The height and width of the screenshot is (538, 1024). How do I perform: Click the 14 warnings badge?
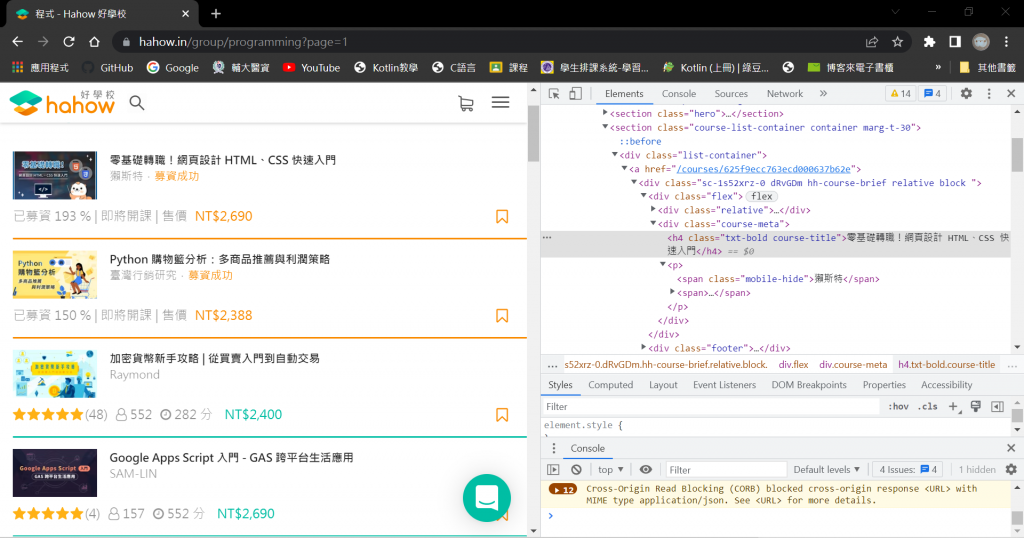tap(901, 94)
